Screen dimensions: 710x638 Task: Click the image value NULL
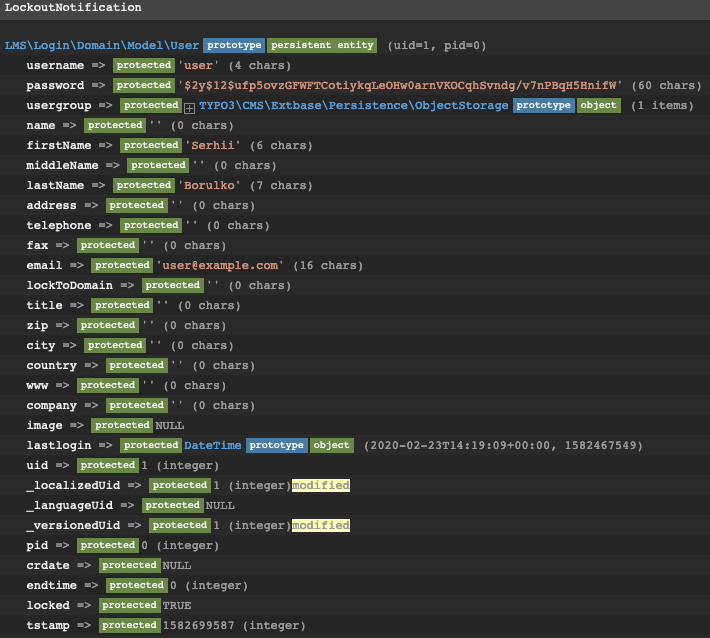[x=170, y=426]
